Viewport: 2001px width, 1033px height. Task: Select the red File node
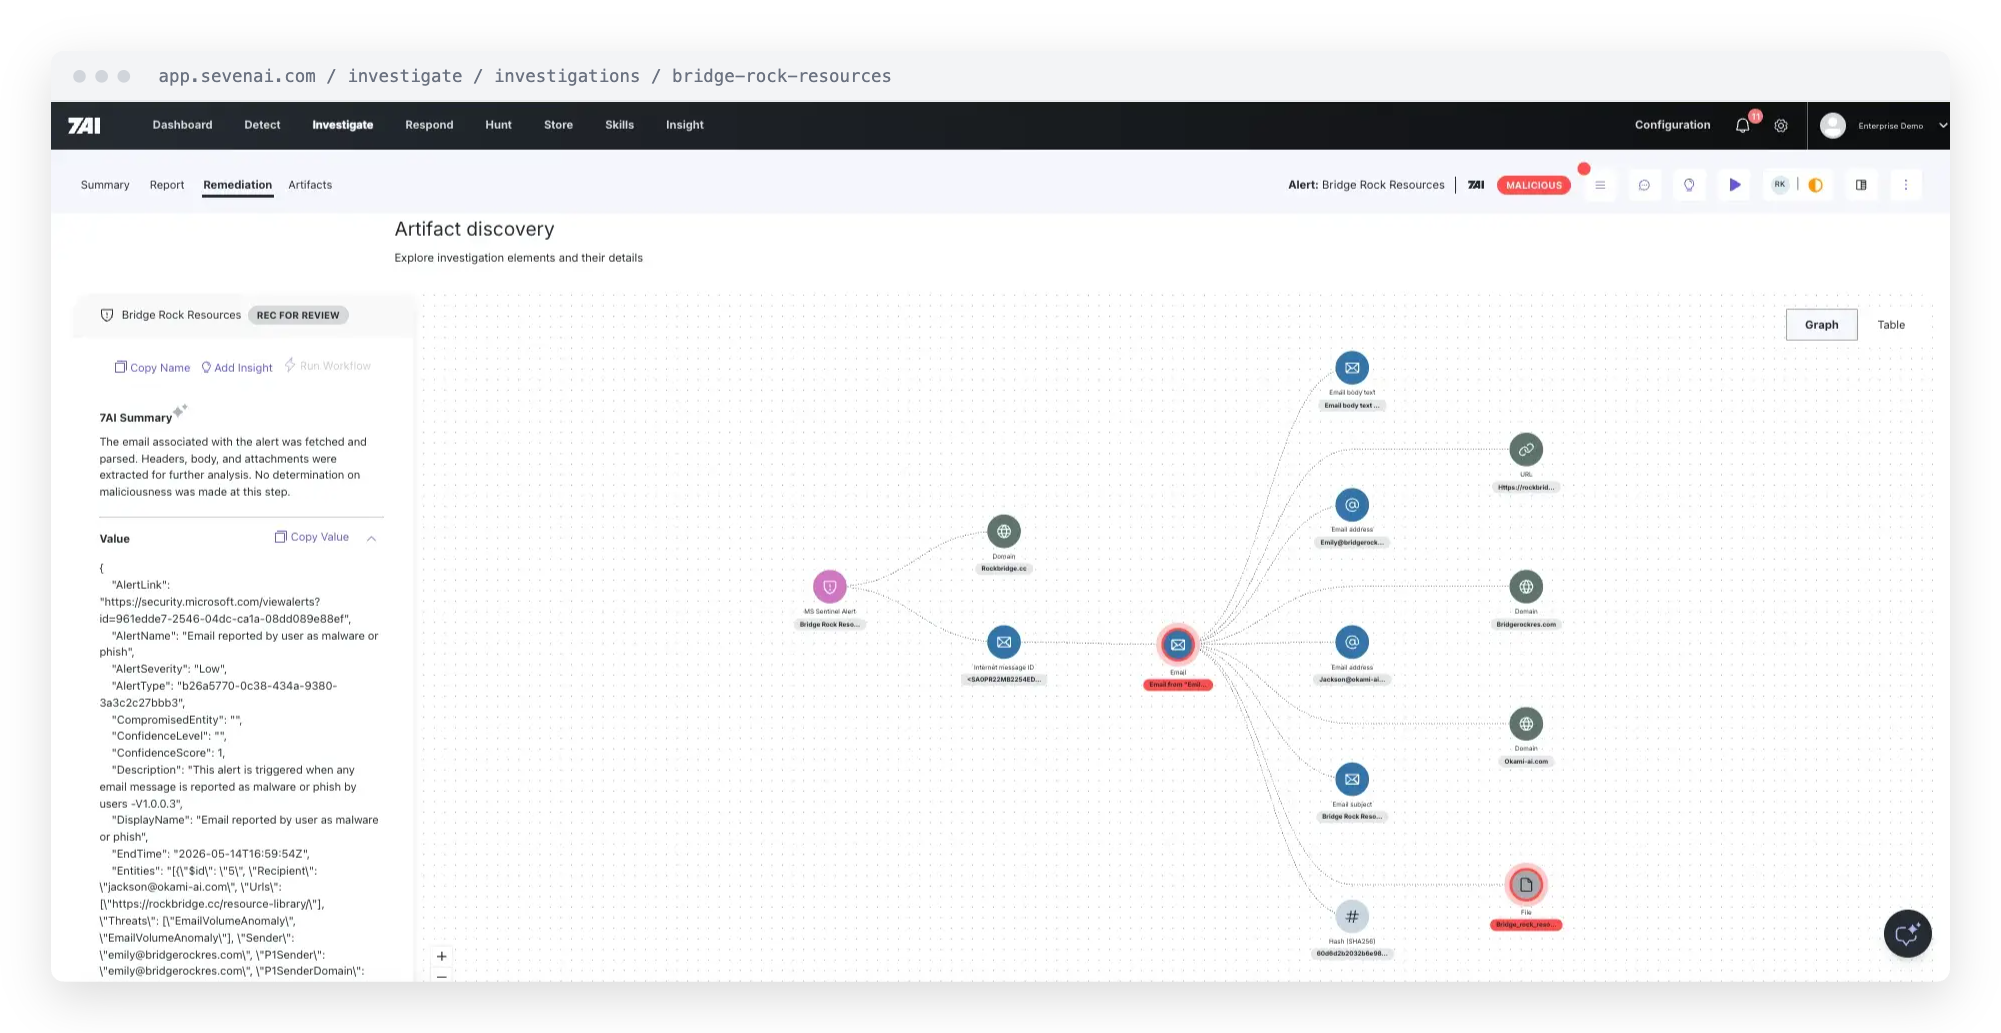click(x=1526, y=885)
